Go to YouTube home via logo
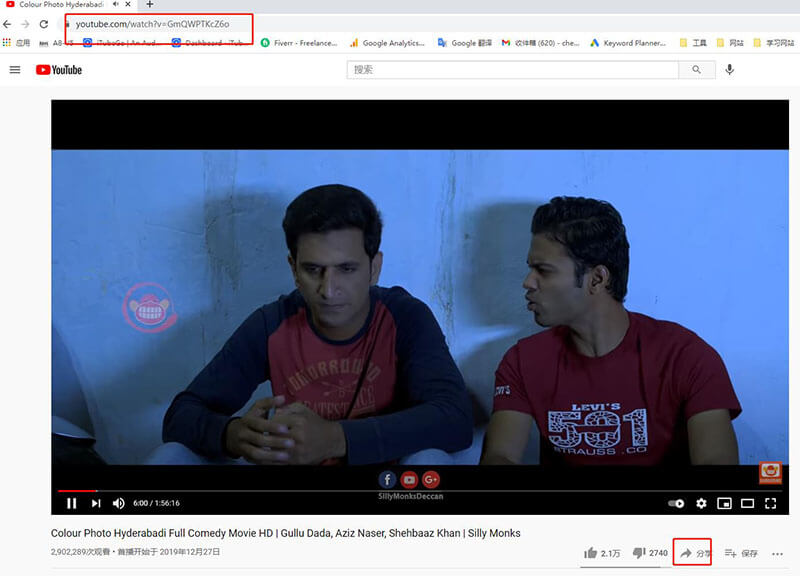800x576 pixels. 59,70
